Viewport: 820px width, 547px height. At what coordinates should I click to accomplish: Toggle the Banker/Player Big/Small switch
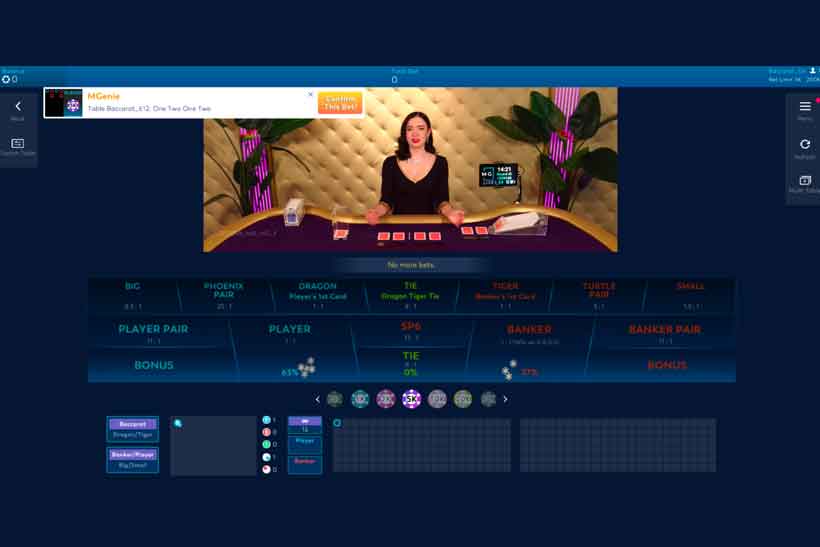click(x=132, y=460)
